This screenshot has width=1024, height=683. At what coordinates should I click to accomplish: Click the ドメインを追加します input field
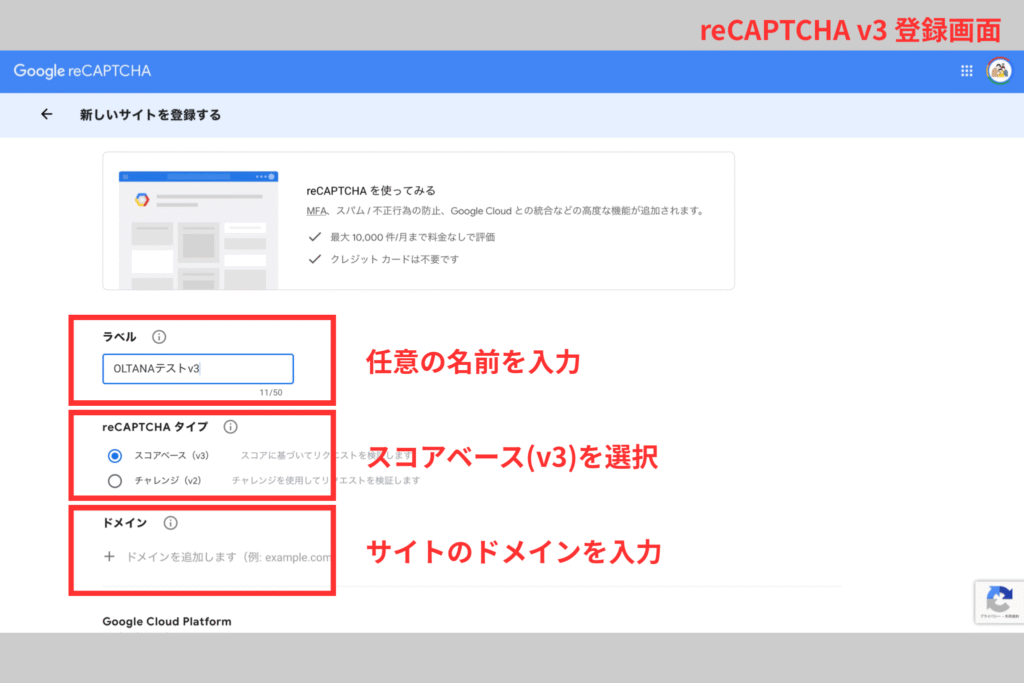(228, 557)
